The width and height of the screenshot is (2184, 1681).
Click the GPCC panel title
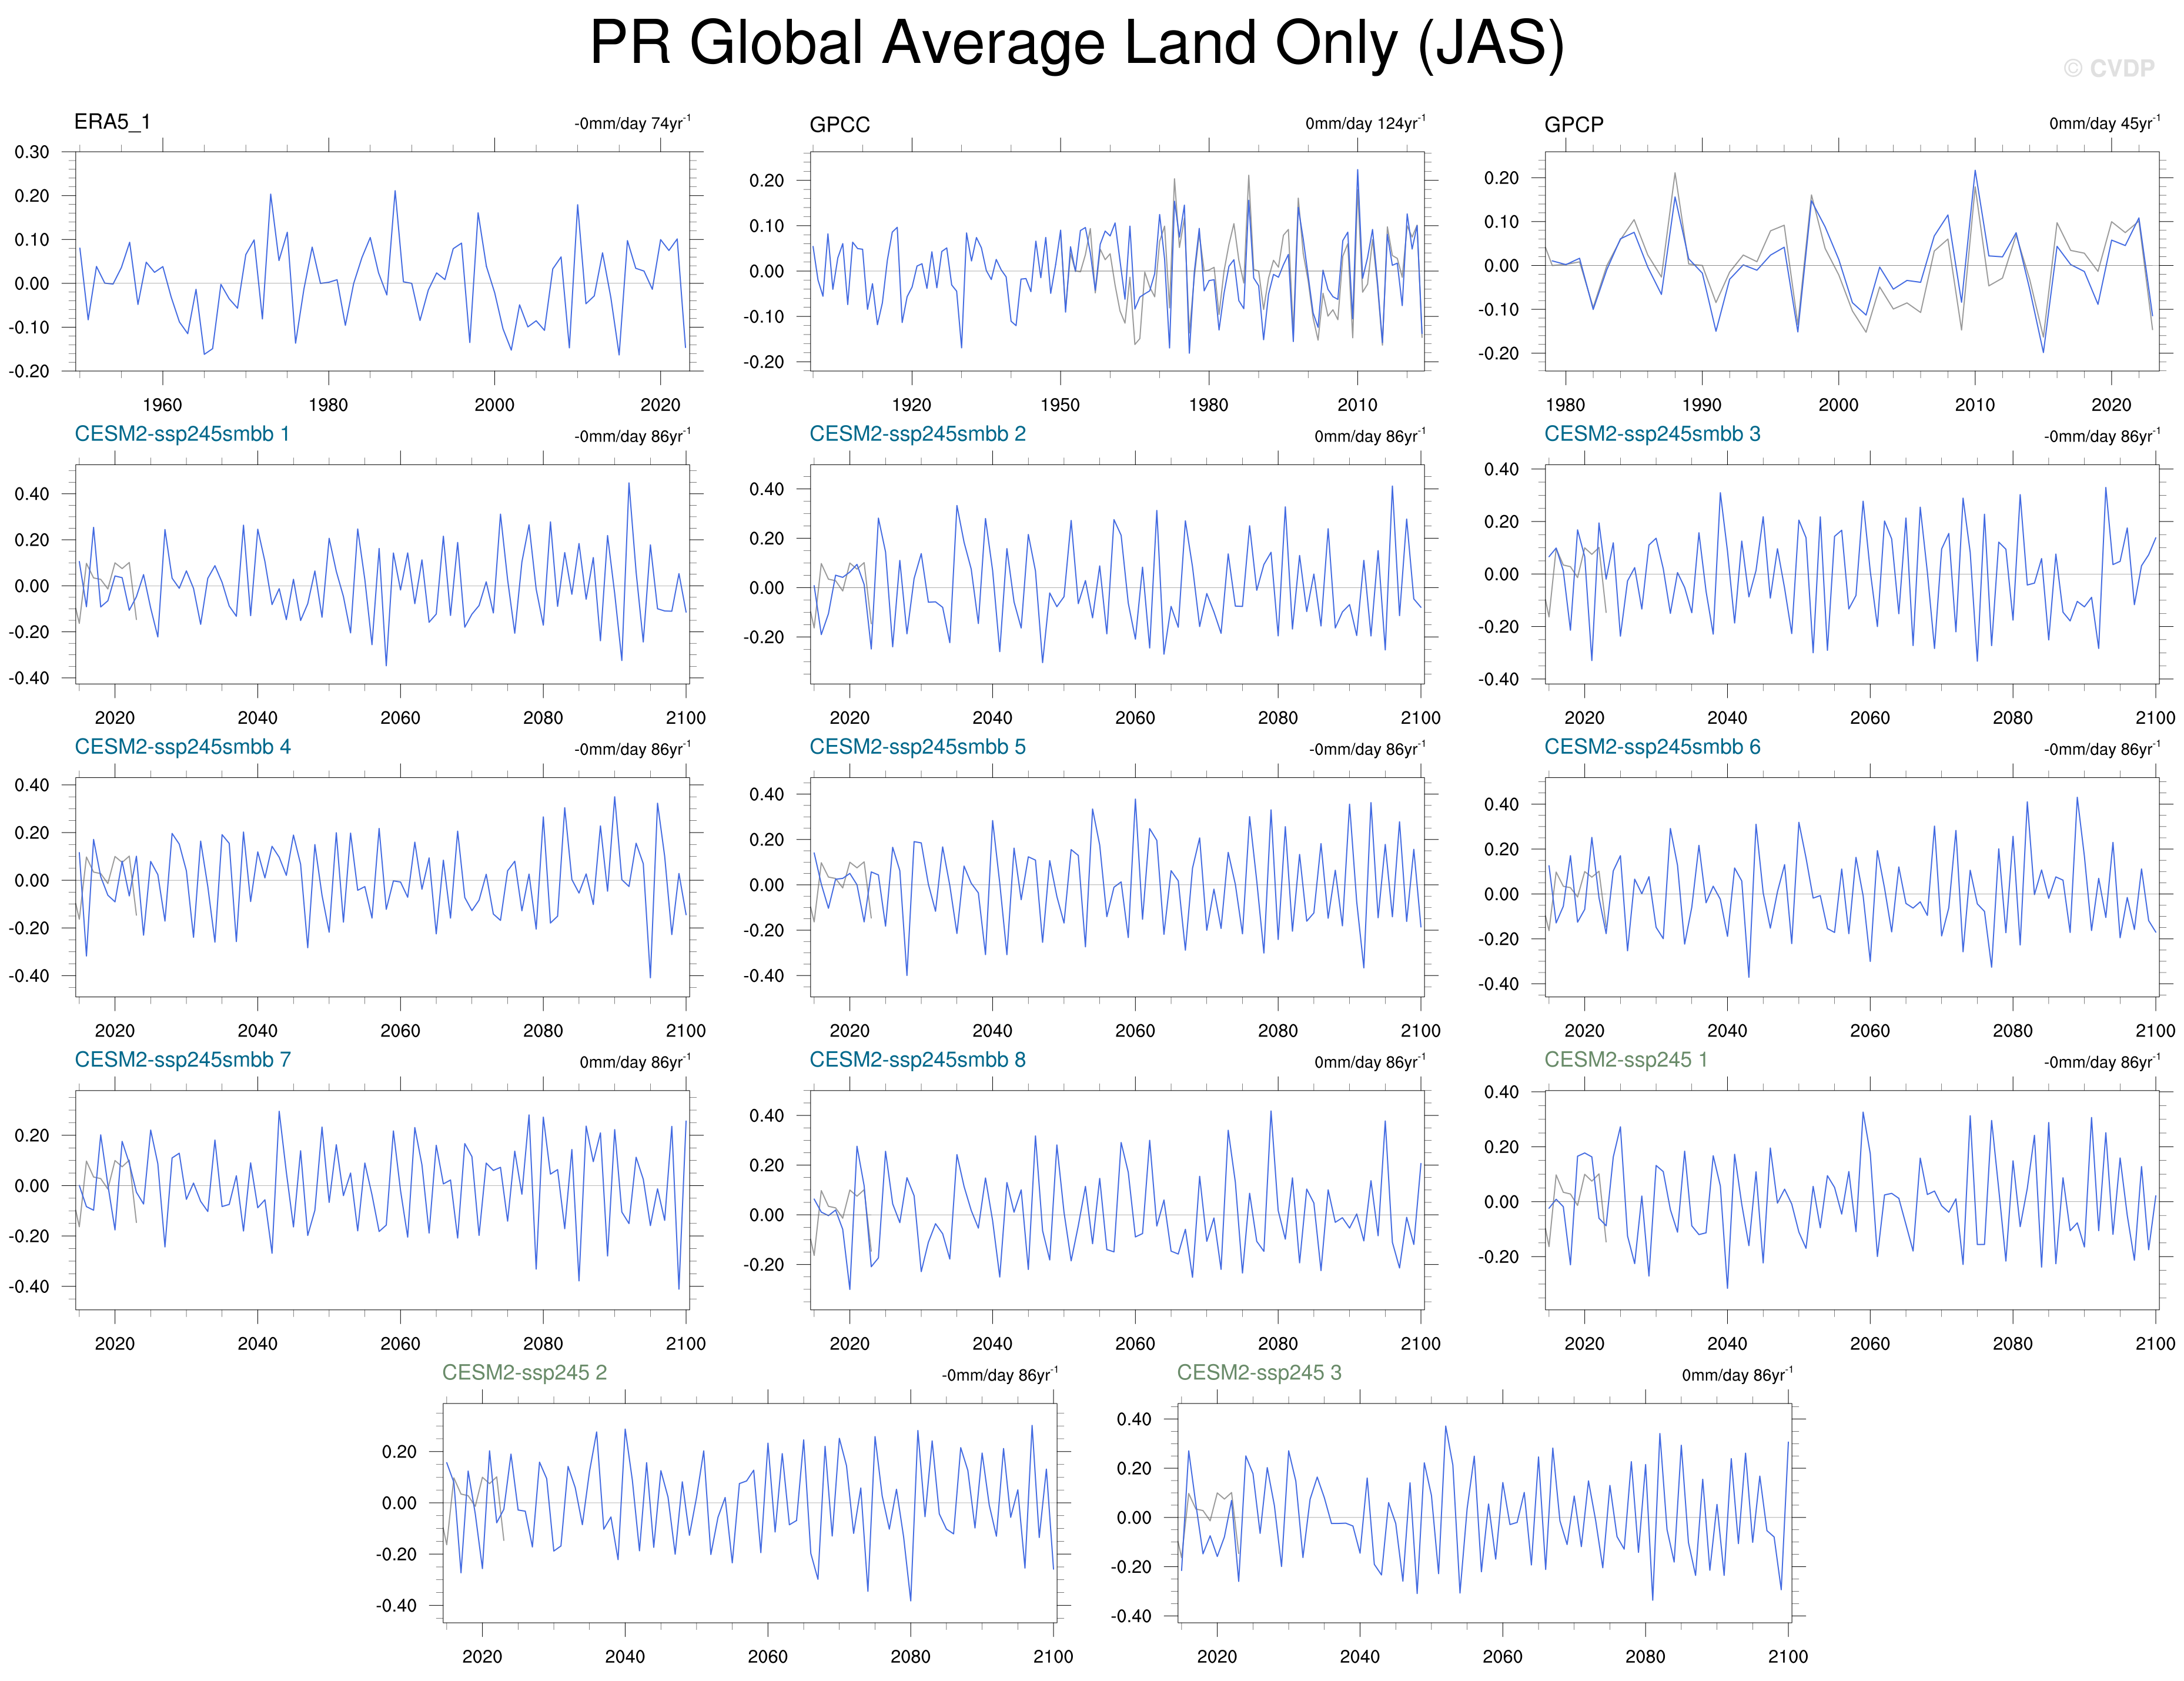point(839,125)
